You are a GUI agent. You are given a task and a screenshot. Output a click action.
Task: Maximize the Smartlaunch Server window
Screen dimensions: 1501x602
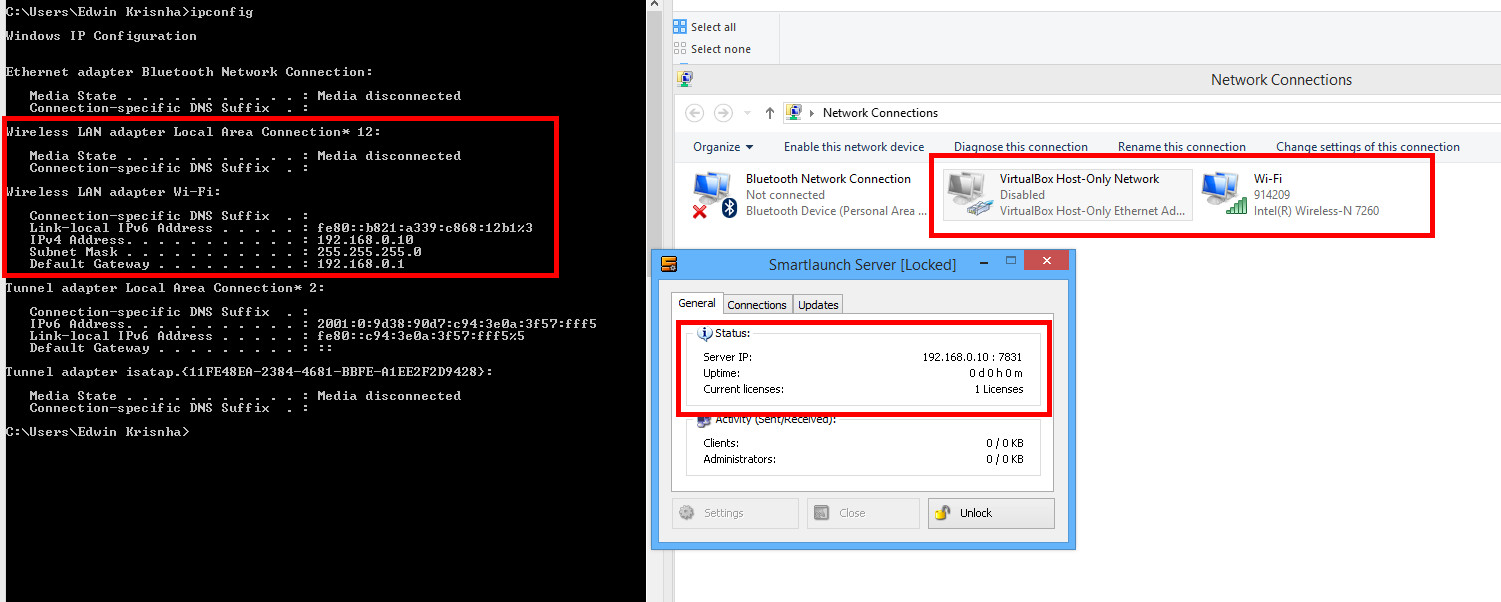click(x=1011, y=262)
